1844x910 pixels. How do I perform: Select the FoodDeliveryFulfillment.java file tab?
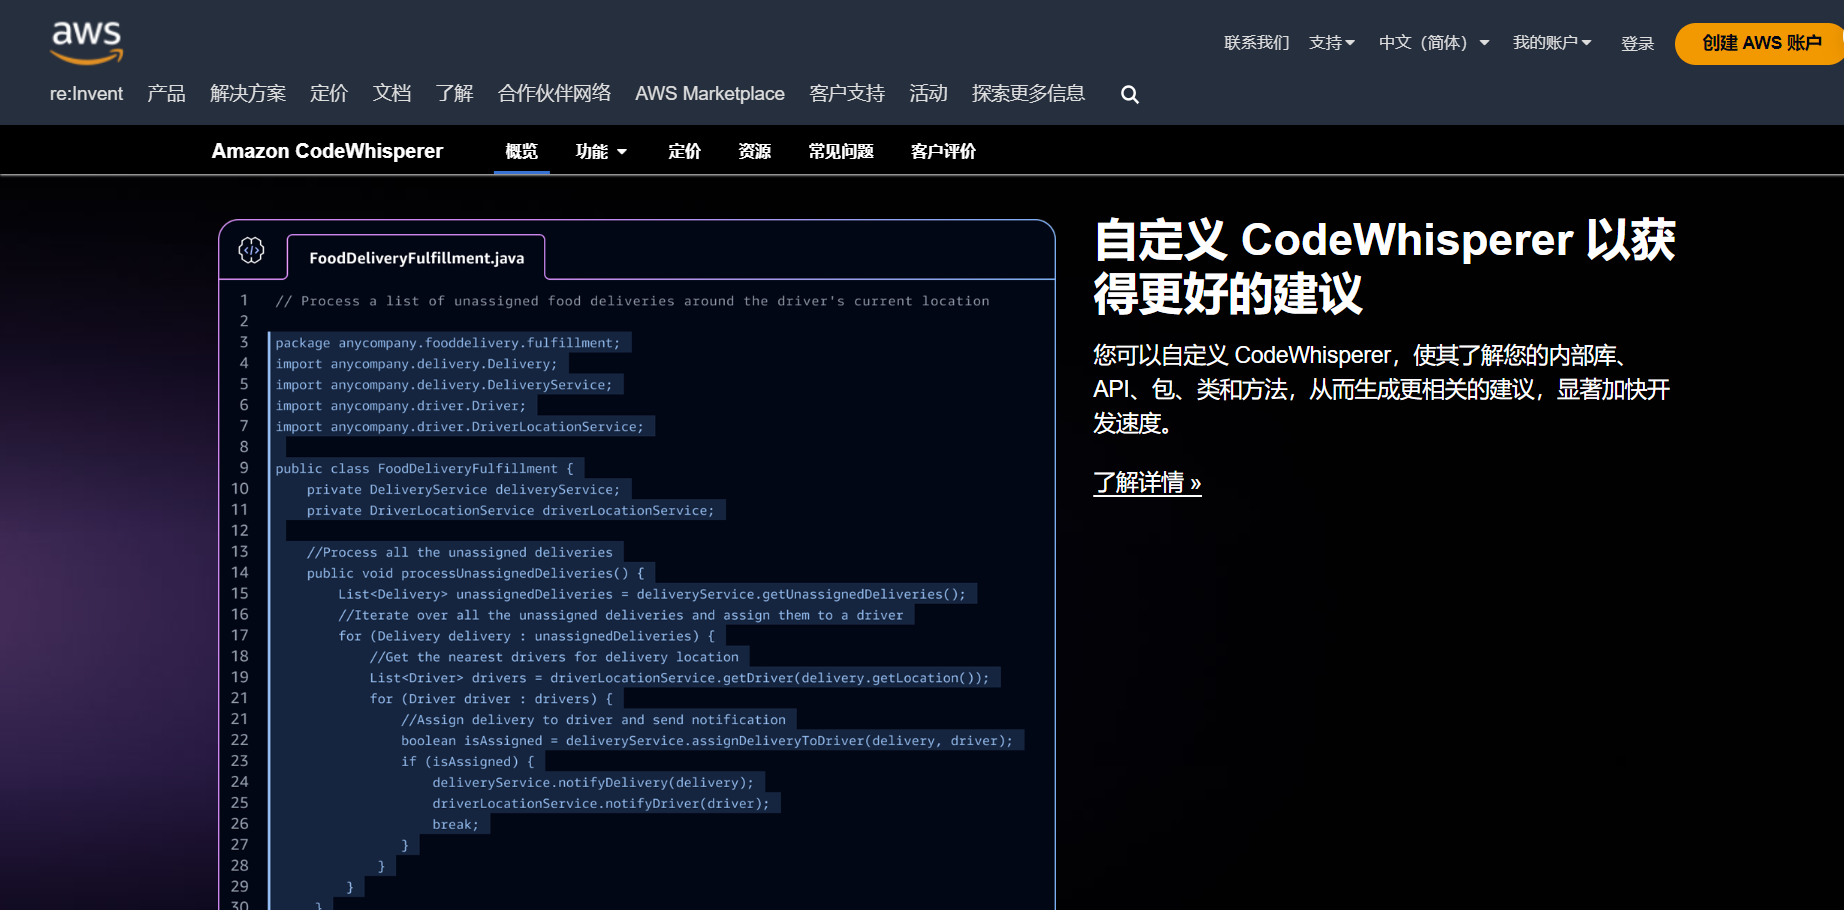[415, 257]
